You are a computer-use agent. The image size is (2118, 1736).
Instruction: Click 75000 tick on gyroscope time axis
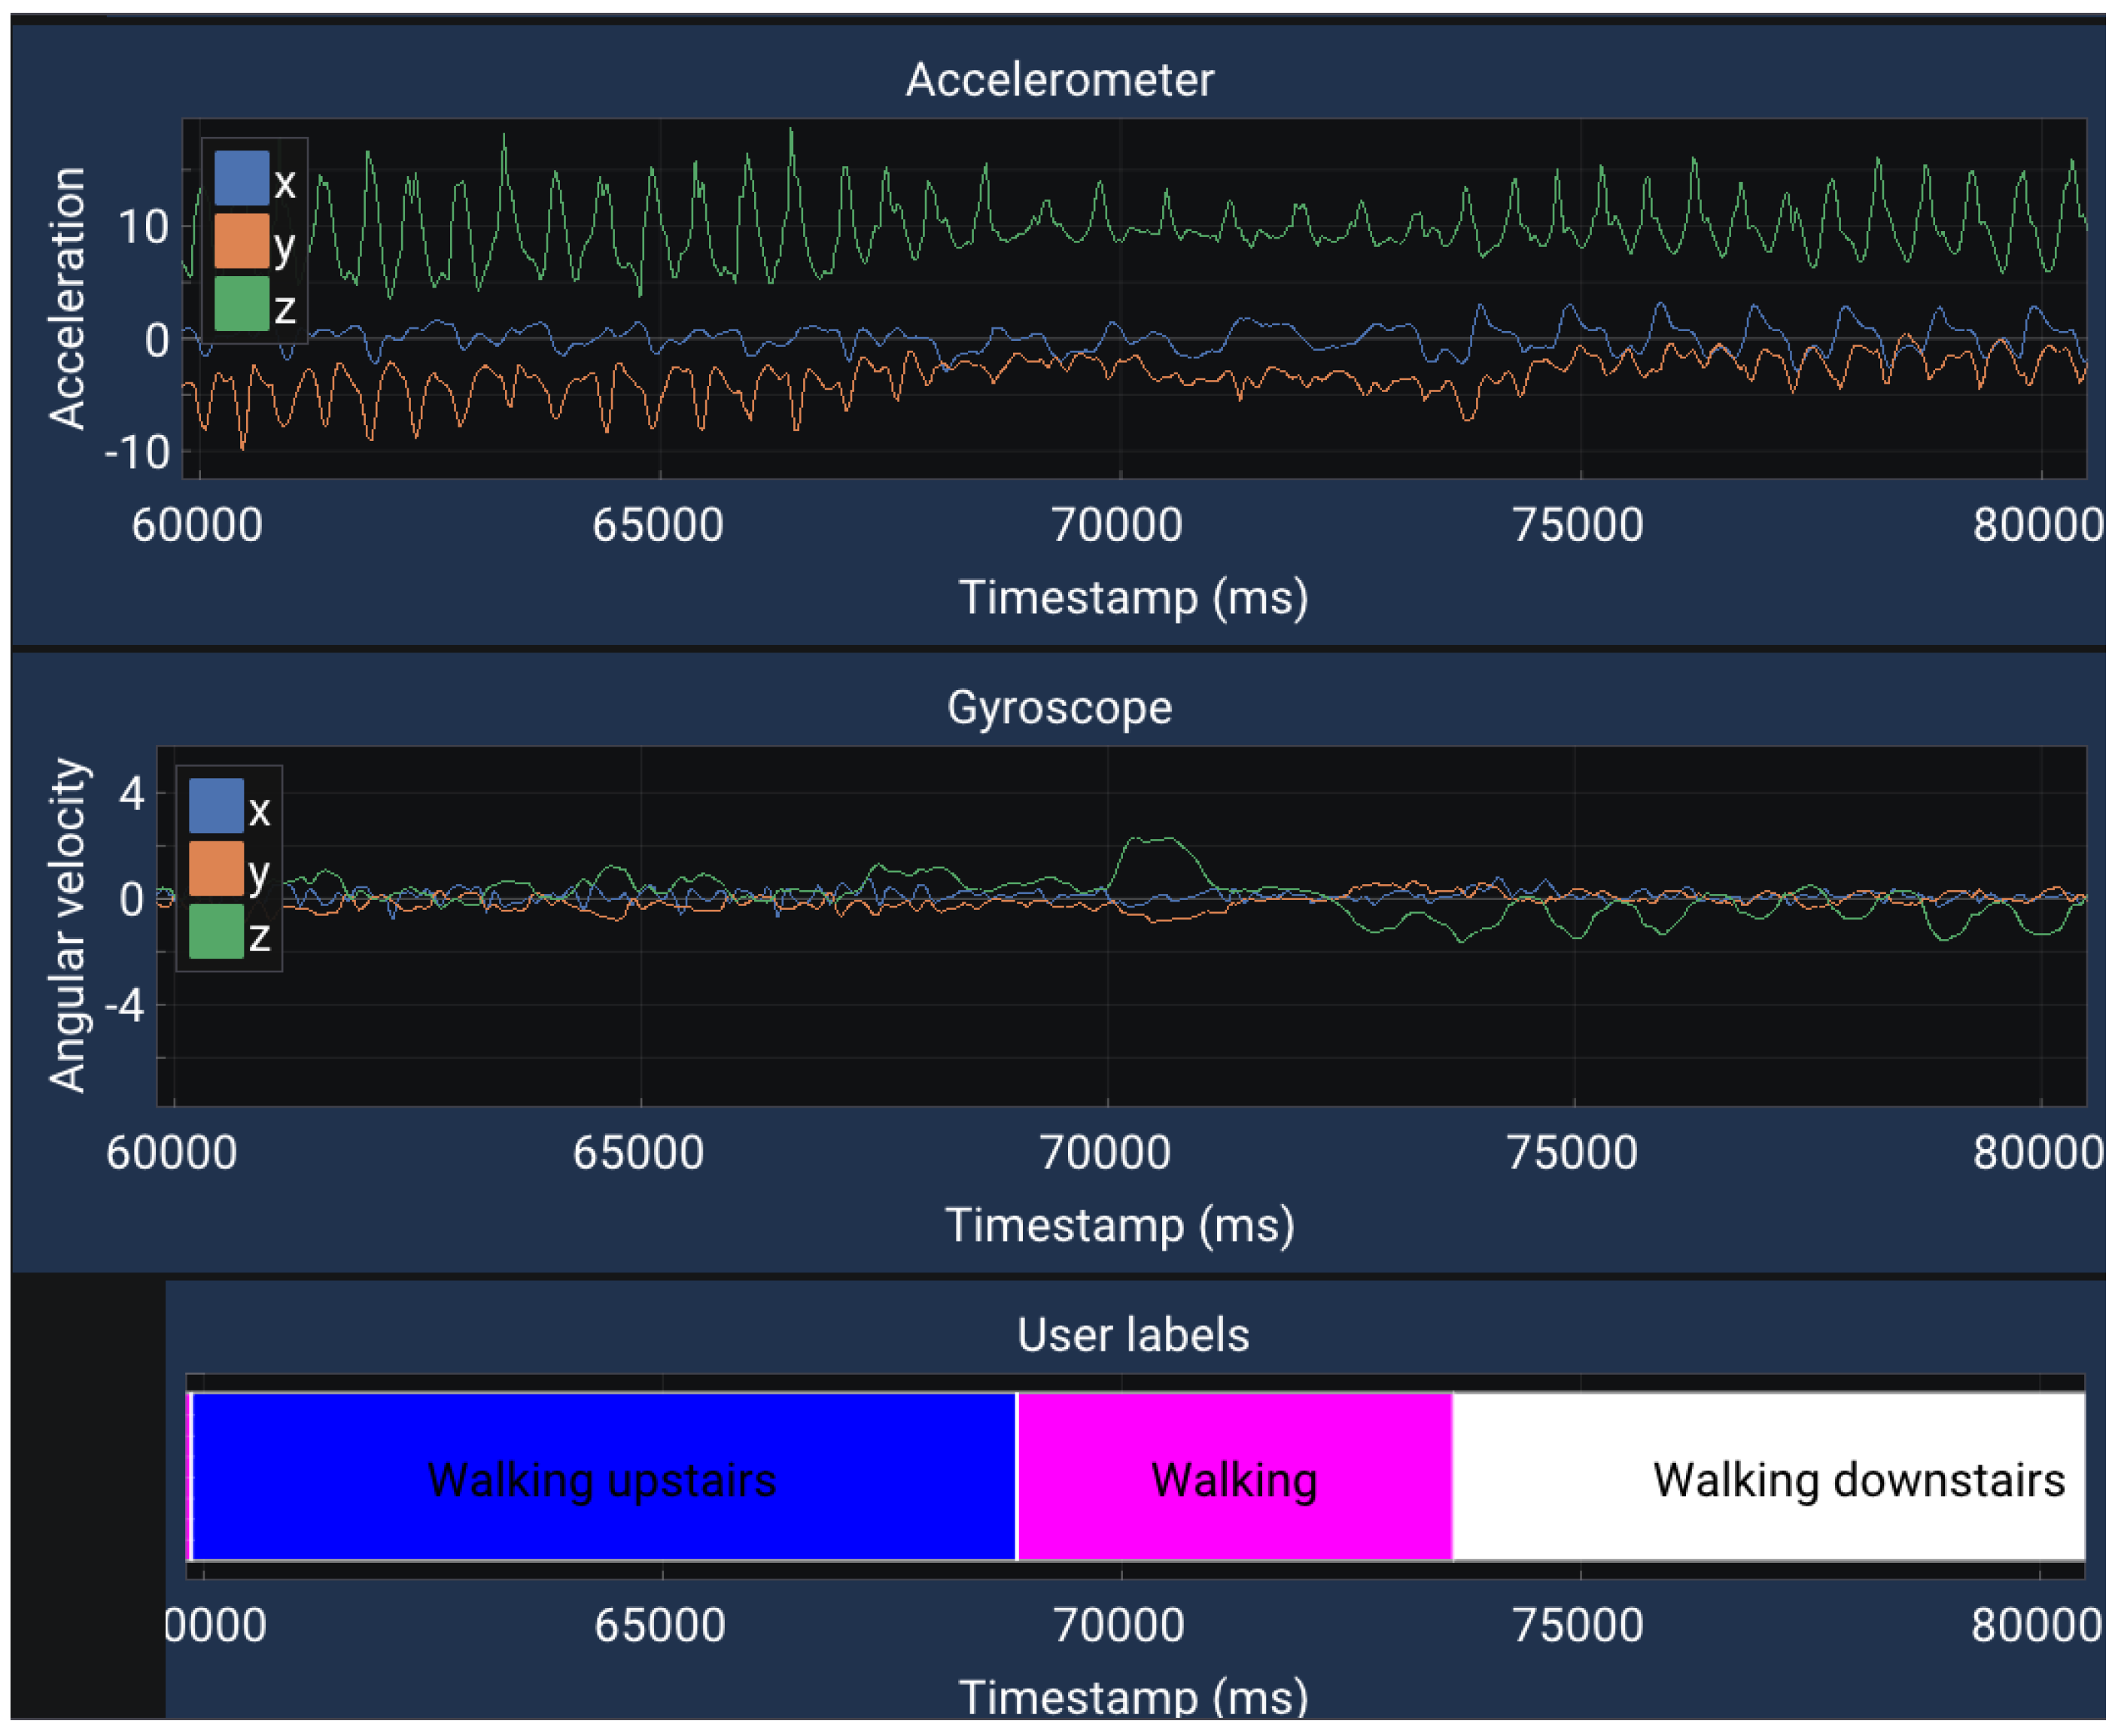click(1572, 1153)
